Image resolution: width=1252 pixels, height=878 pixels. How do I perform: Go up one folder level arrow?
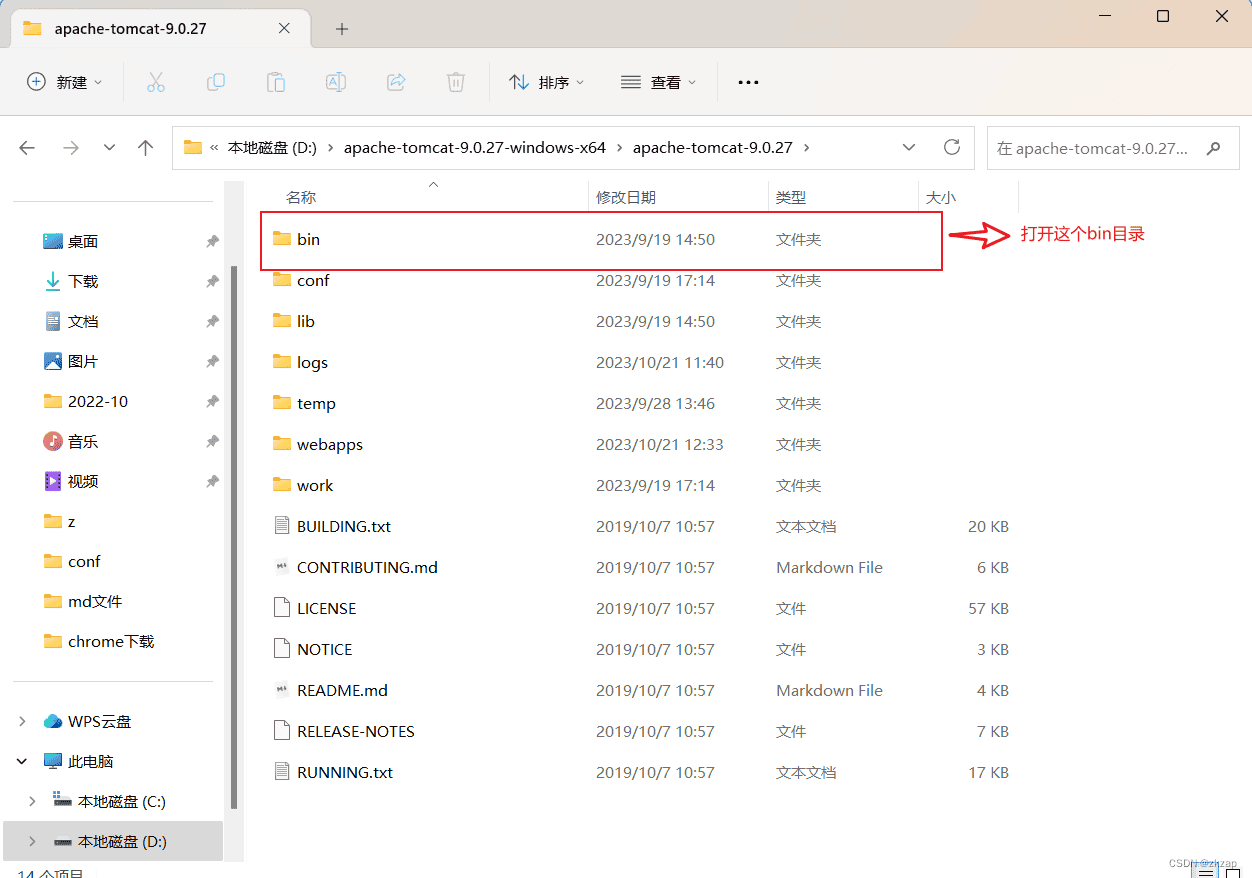tap(146, 148)
